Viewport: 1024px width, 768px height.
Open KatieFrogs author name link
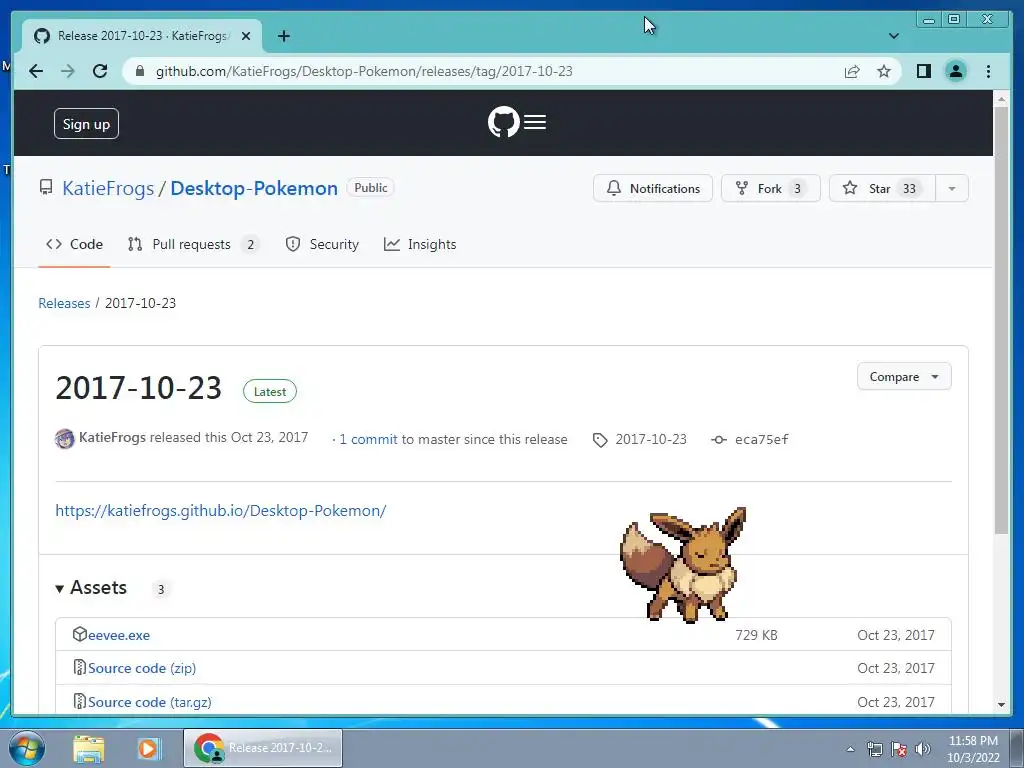coord(112,438)
